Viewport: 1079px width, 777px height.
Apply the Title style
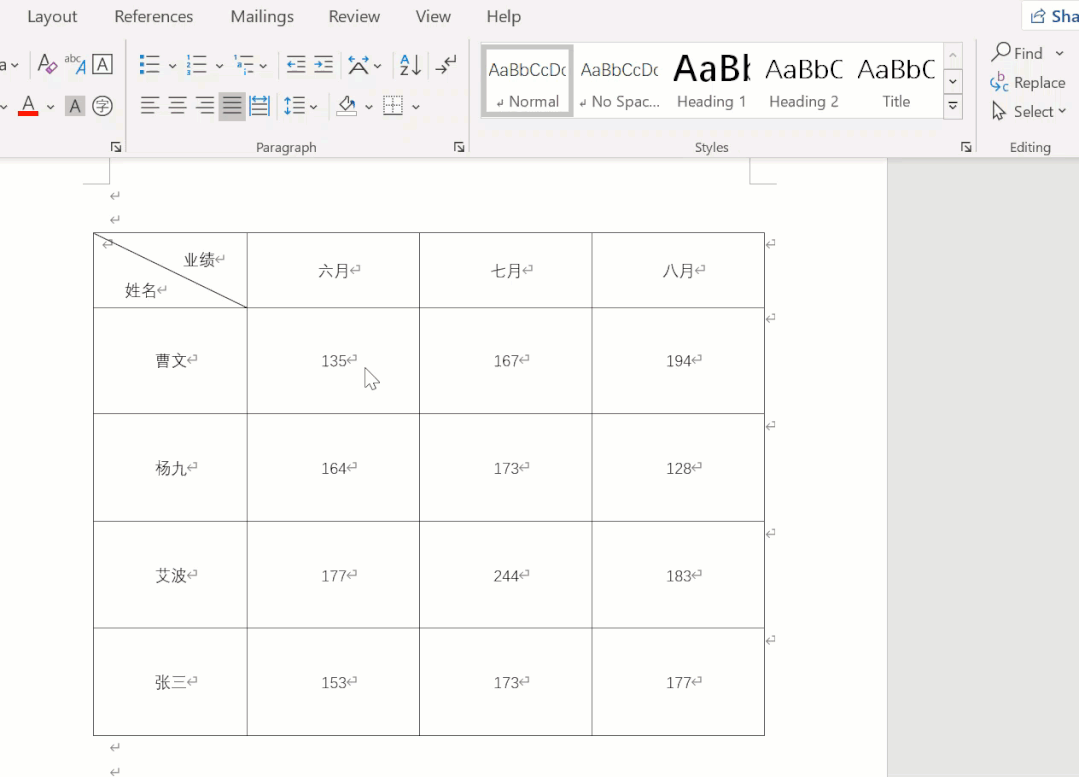(x=896, y=81)
